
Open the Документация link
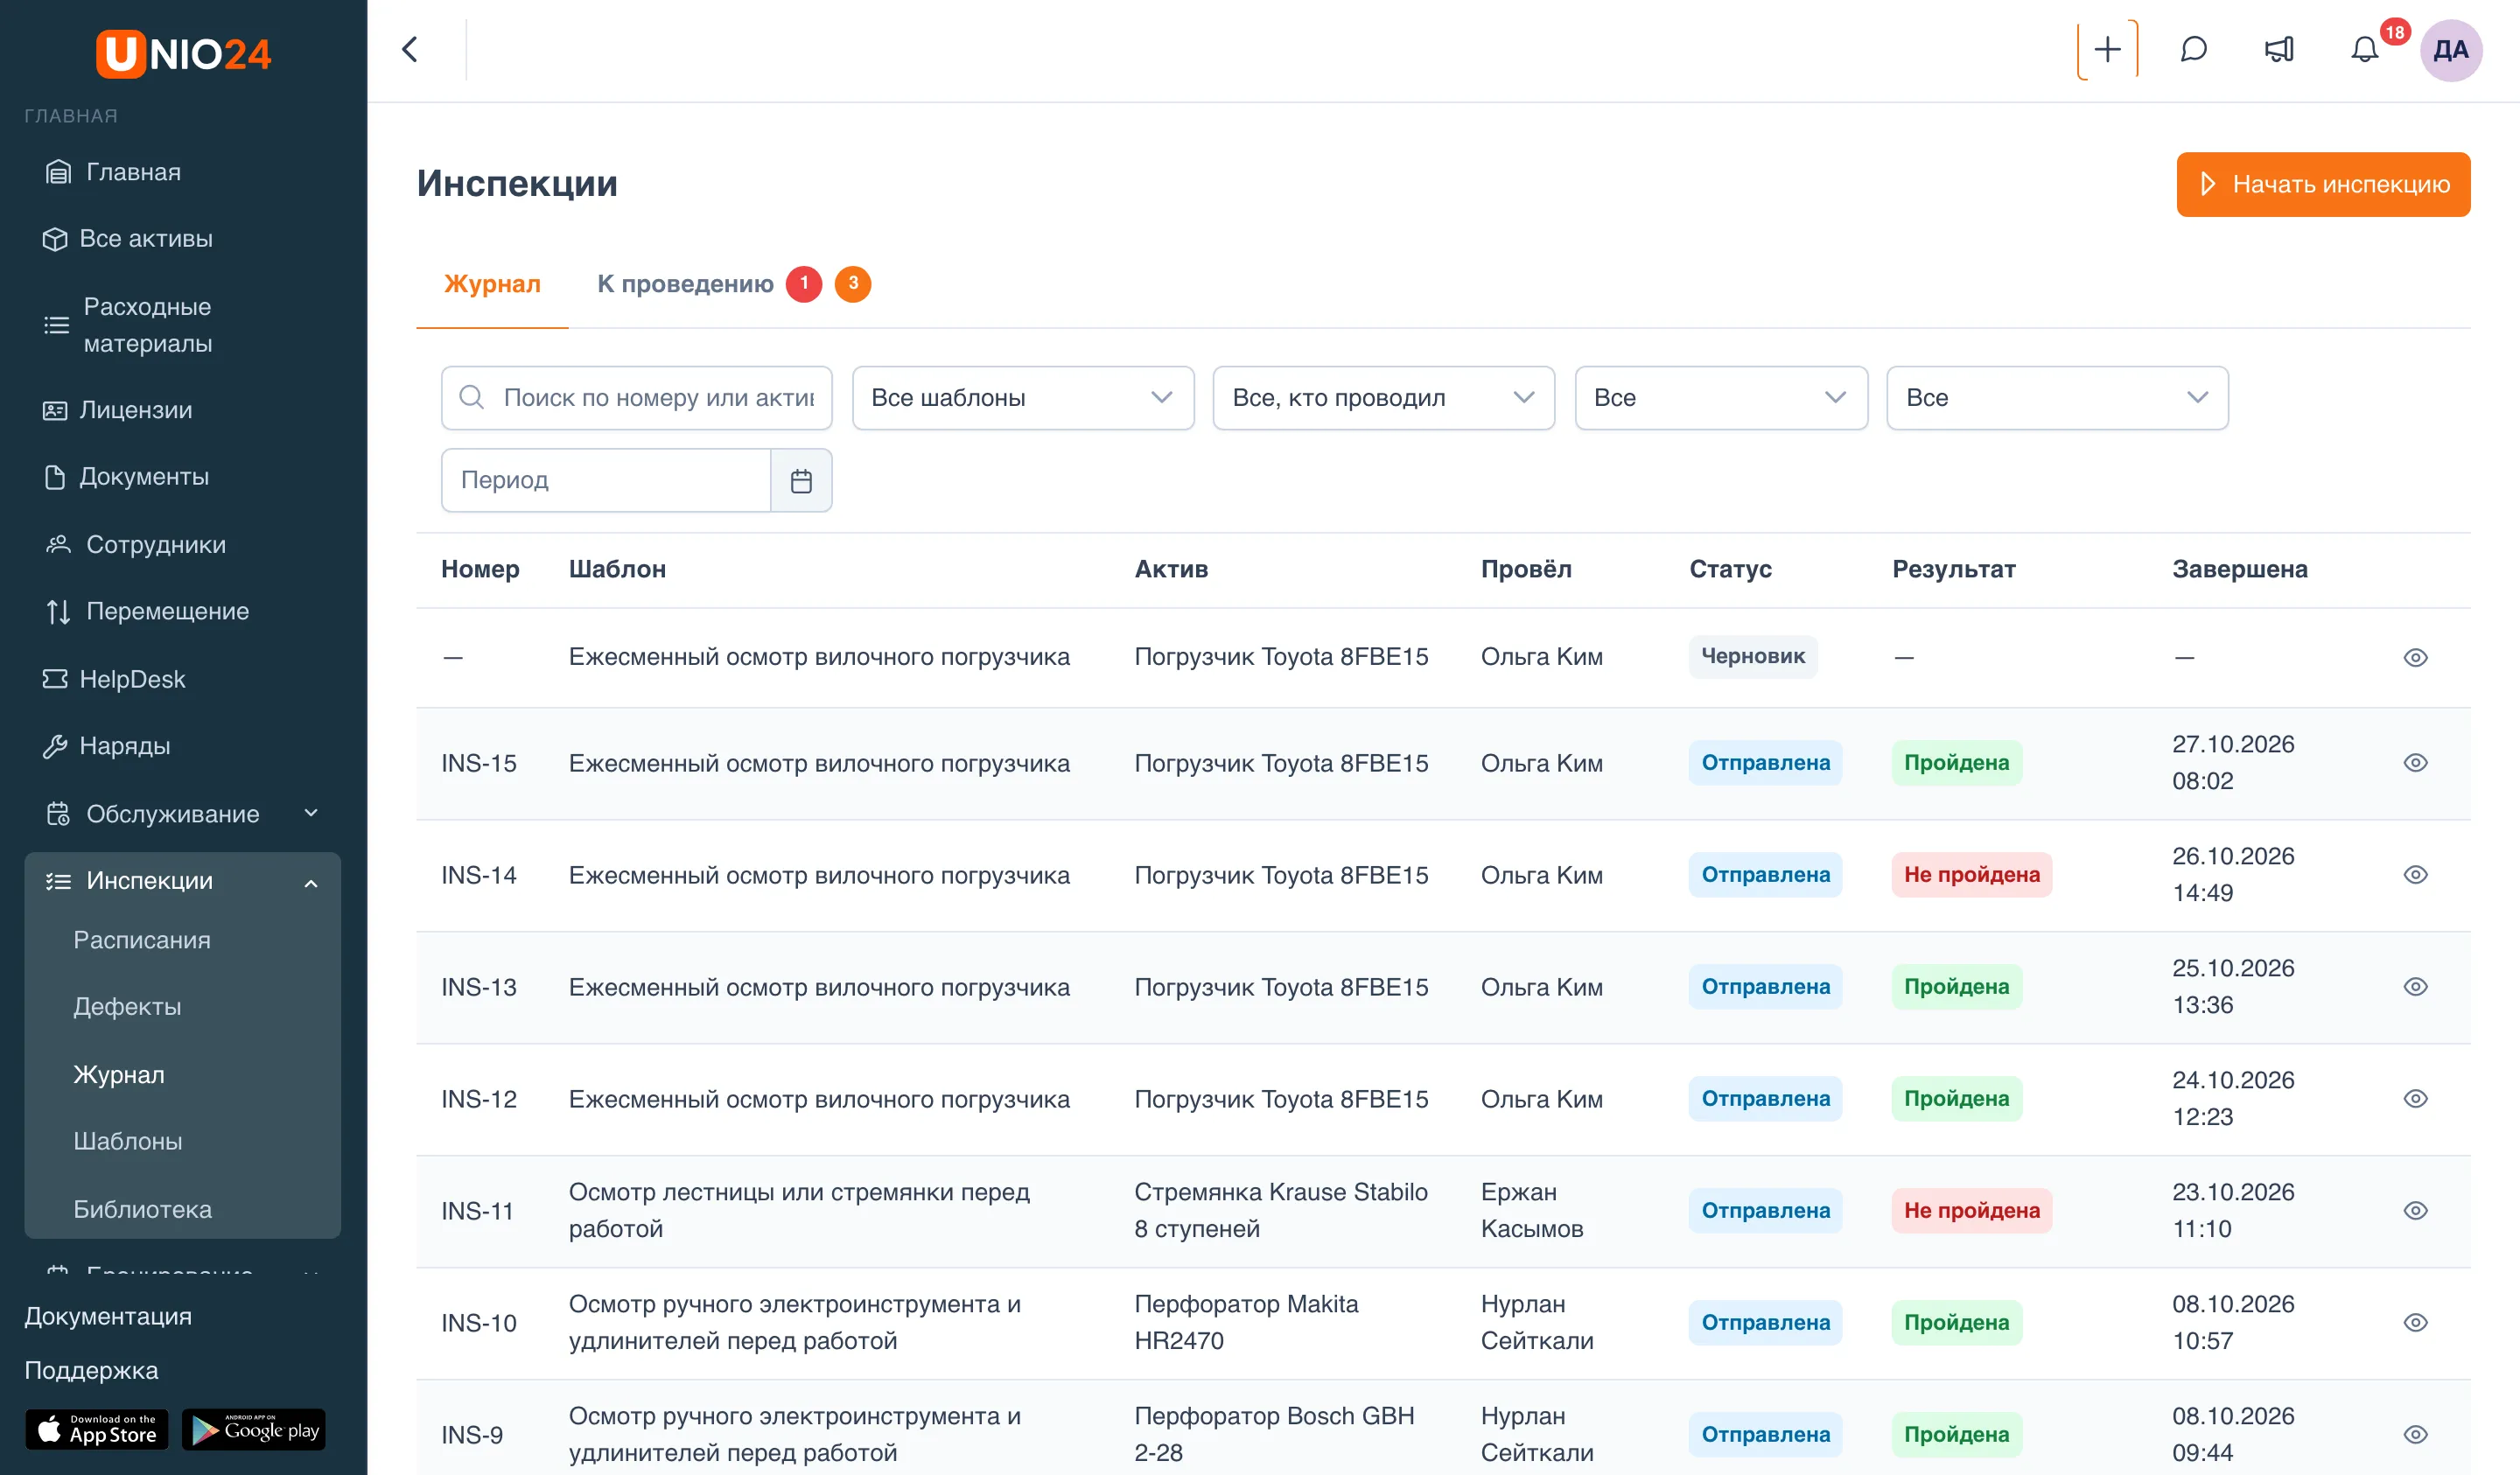pos(108,1317)
